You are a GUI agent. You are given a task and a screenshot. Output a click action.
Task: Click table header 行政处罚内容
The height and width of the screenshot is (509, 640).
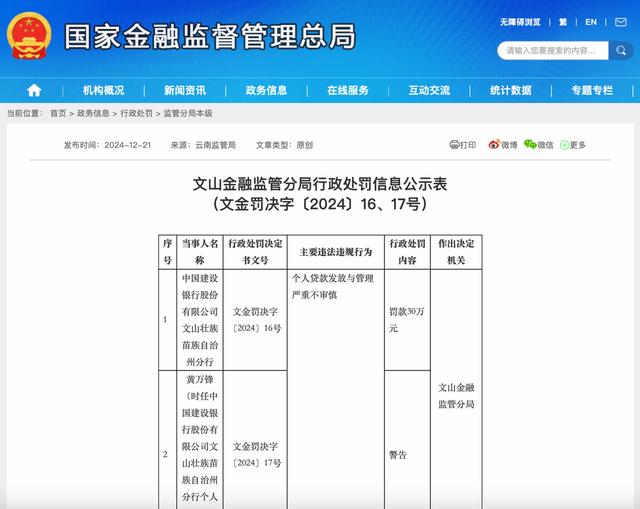coord(407,252)
